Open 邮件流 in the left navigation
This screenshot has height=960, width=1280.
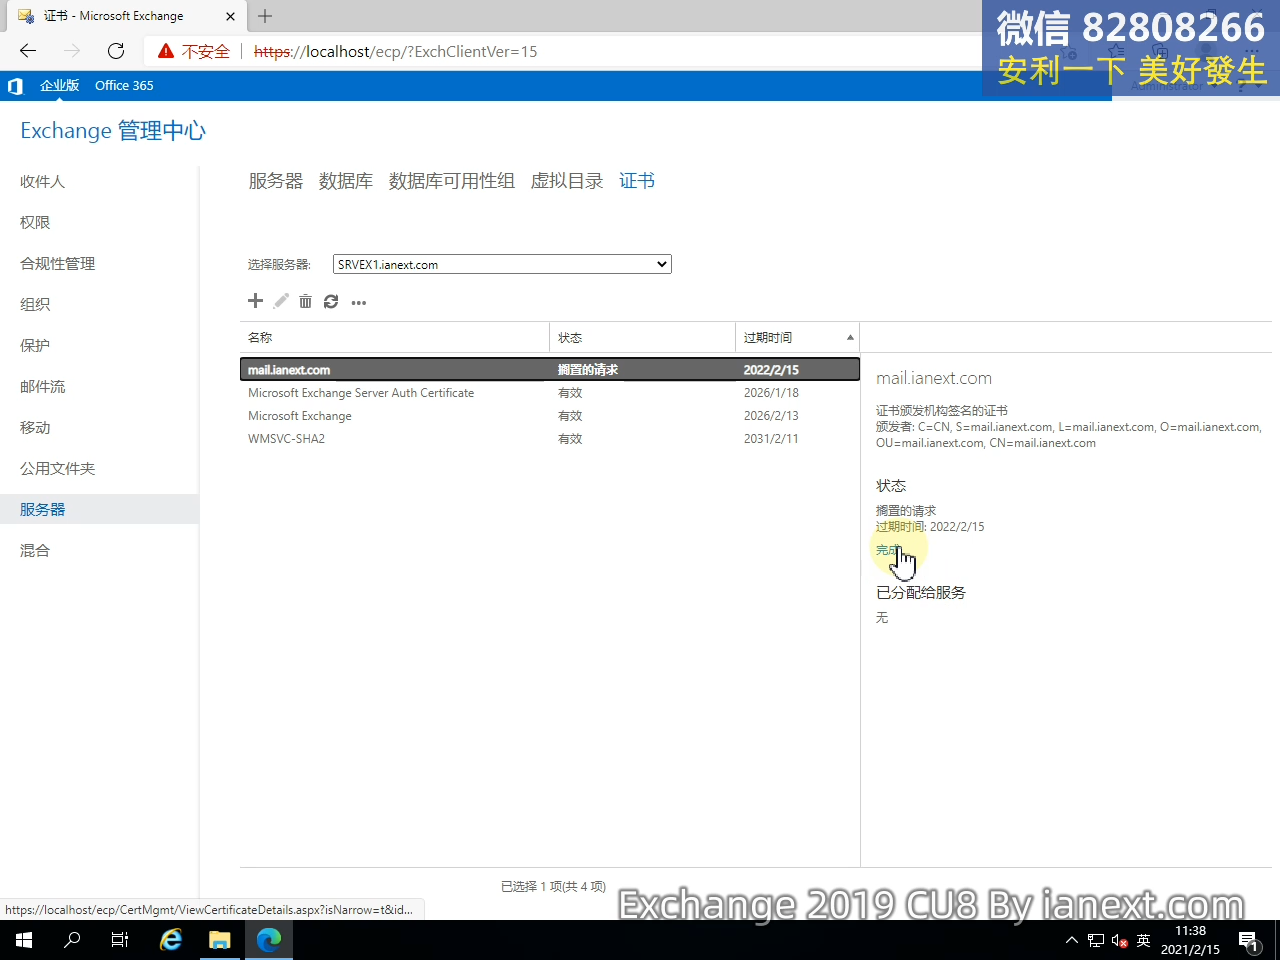tap(42, 387)
